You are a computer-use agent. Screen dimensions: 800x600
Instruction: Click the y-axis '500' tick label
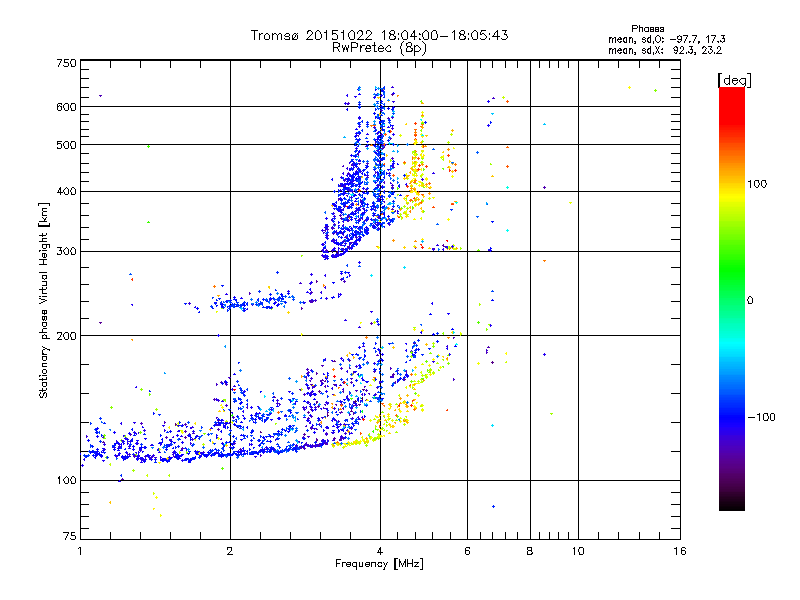tap(66, 145)
